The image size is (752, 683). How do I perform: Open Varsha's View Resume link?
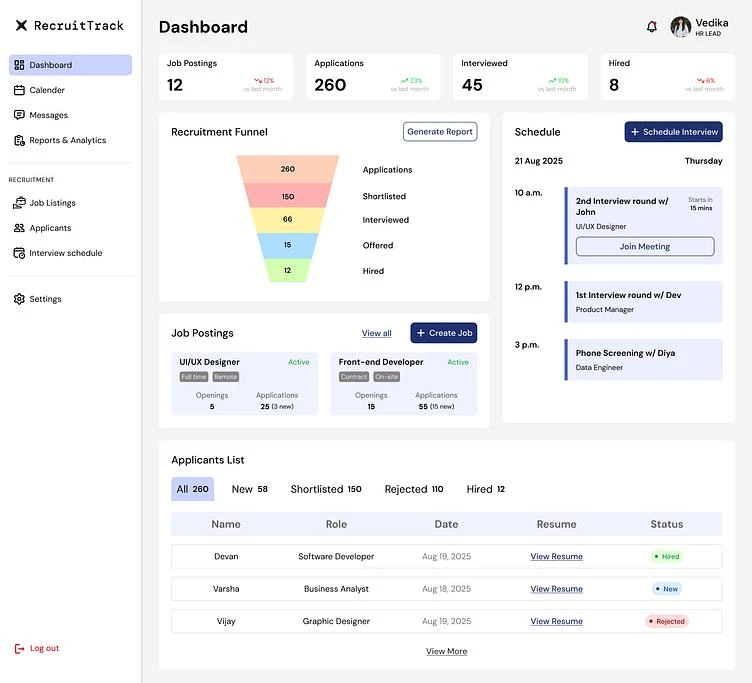(556, 589)
